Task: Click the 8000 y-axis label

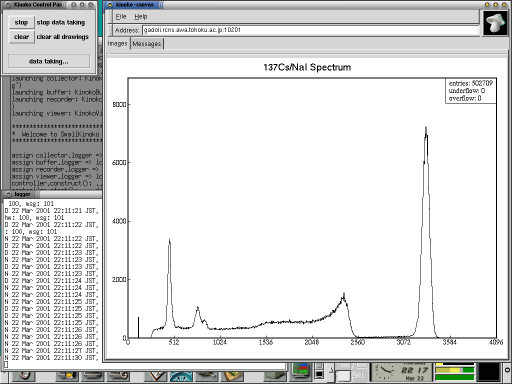Action: (119, 105)
